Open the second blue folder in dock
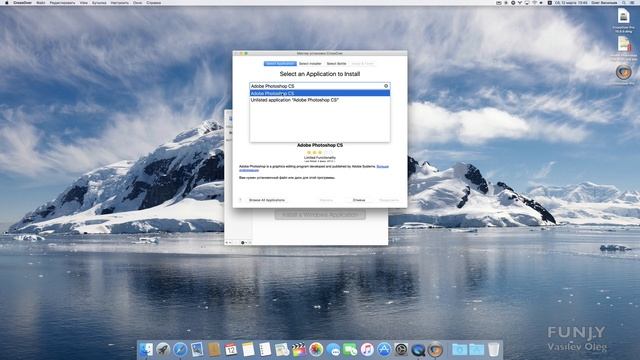The width and height of the screenshot is (640, 360). point(476,350)
